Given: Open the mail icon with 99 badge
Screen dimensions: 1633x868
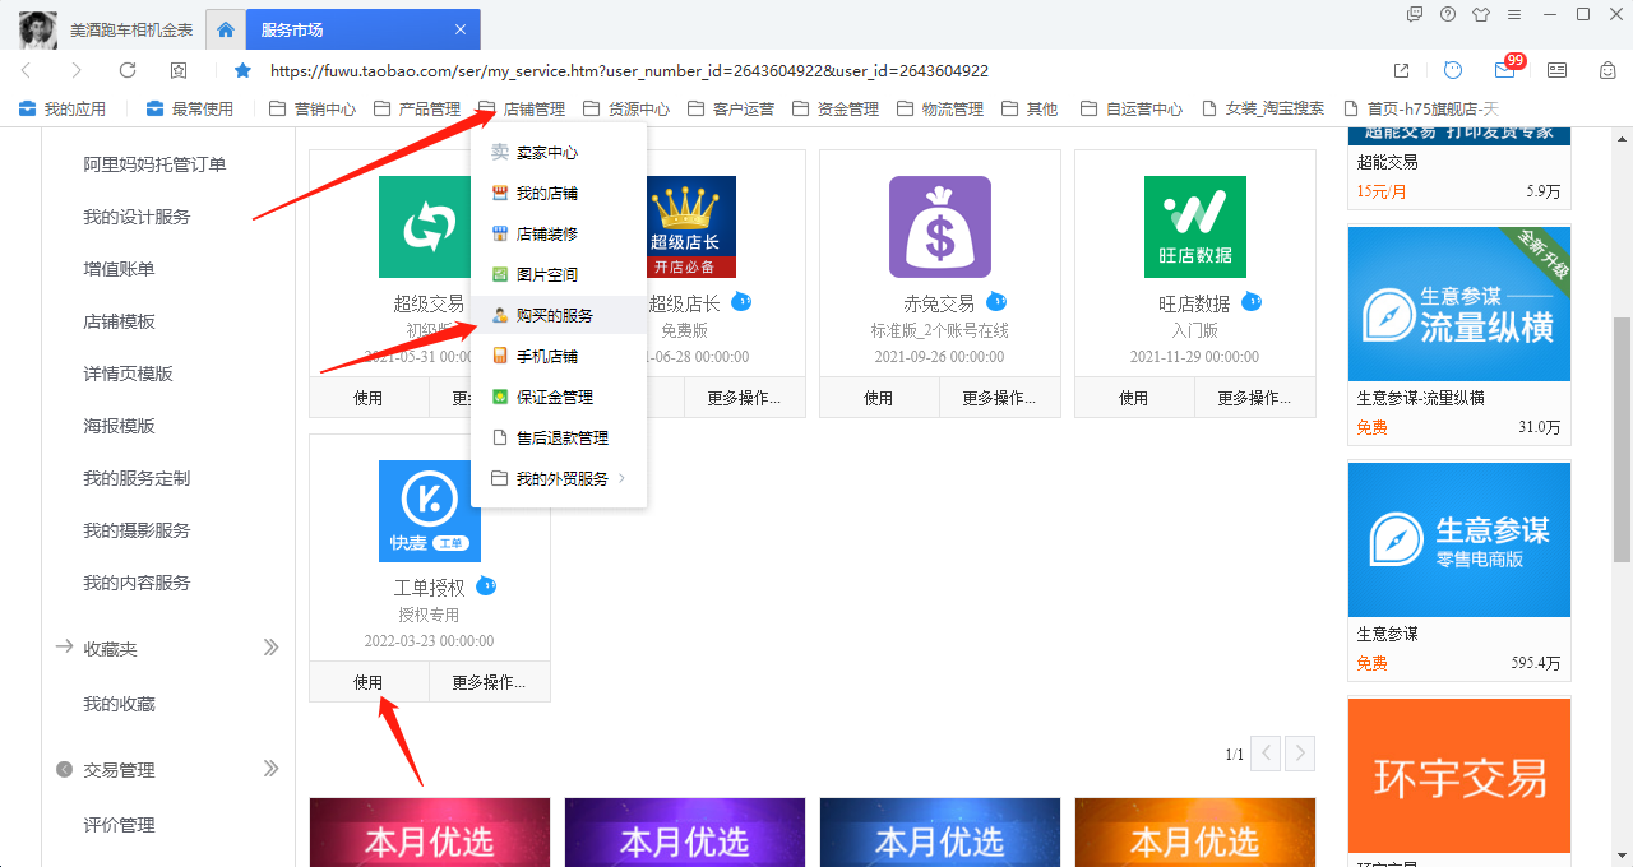Looking at the screenshot, I should pos(1506,69).
